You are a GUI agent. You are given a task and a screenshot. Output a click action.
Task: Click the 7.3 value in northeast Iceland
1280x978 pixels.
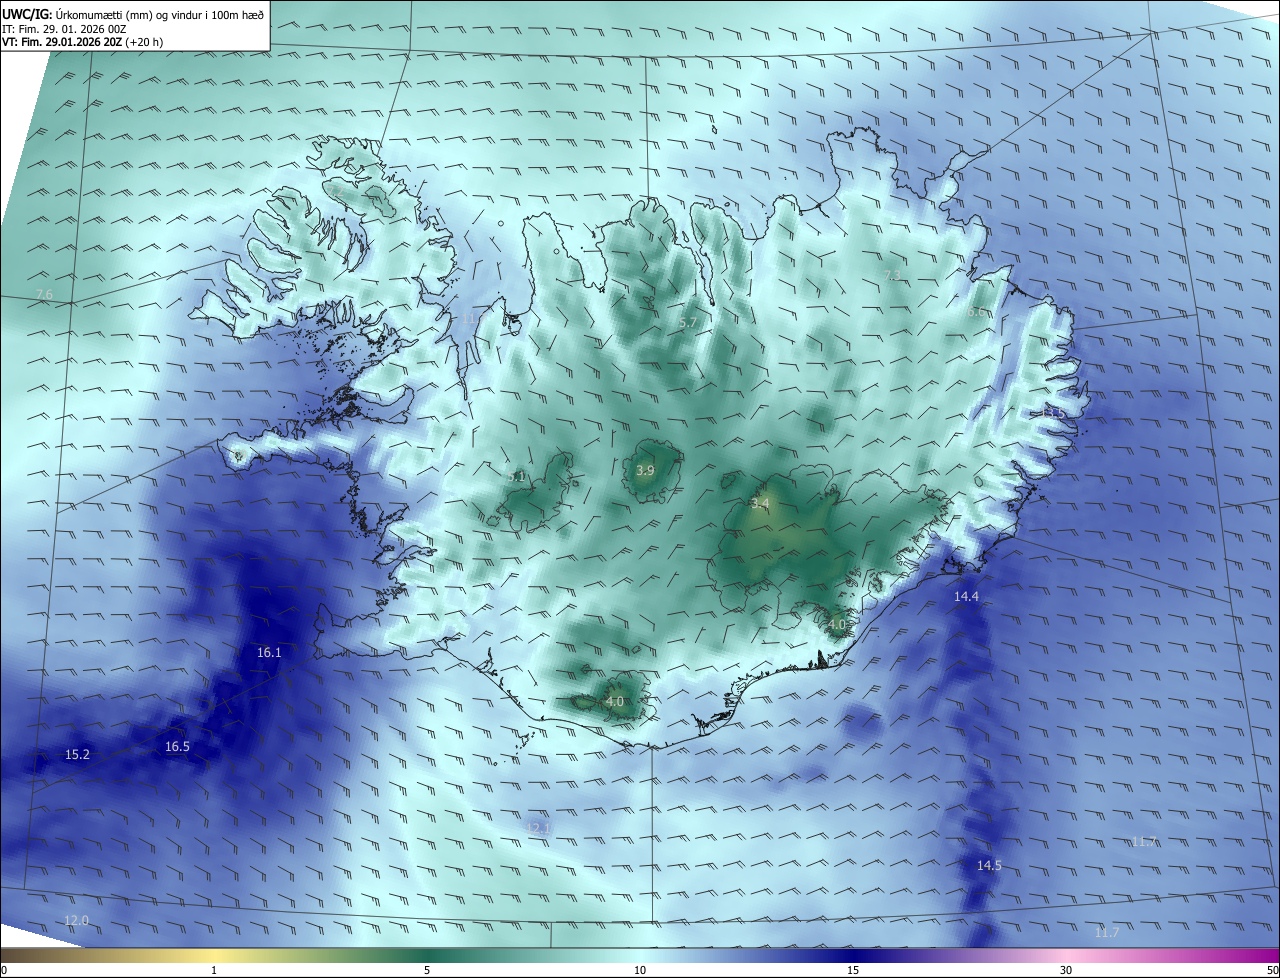[x=893, y=275]
